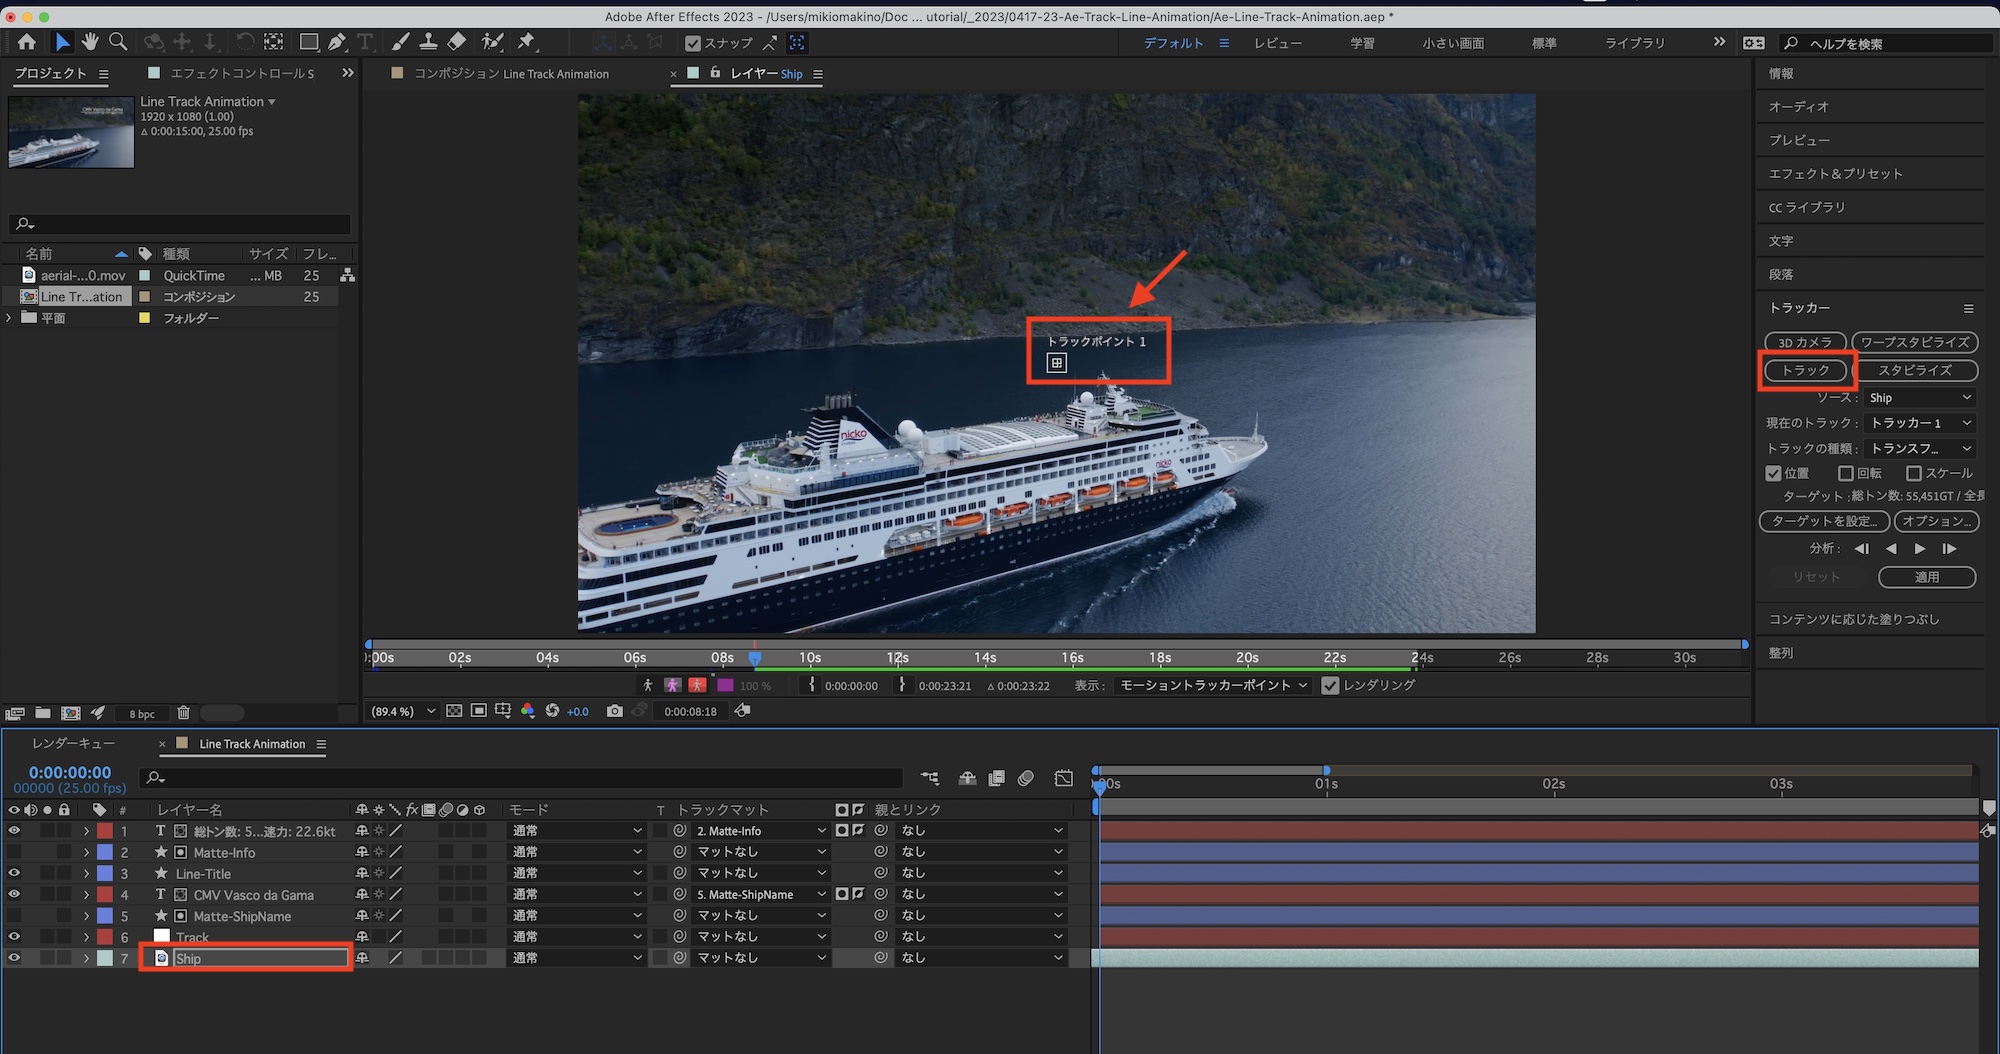This screenshot has height=1054, width=2000.
Task: Open the motion tracker point view dropdown
Action: [x=1213, y=685]
